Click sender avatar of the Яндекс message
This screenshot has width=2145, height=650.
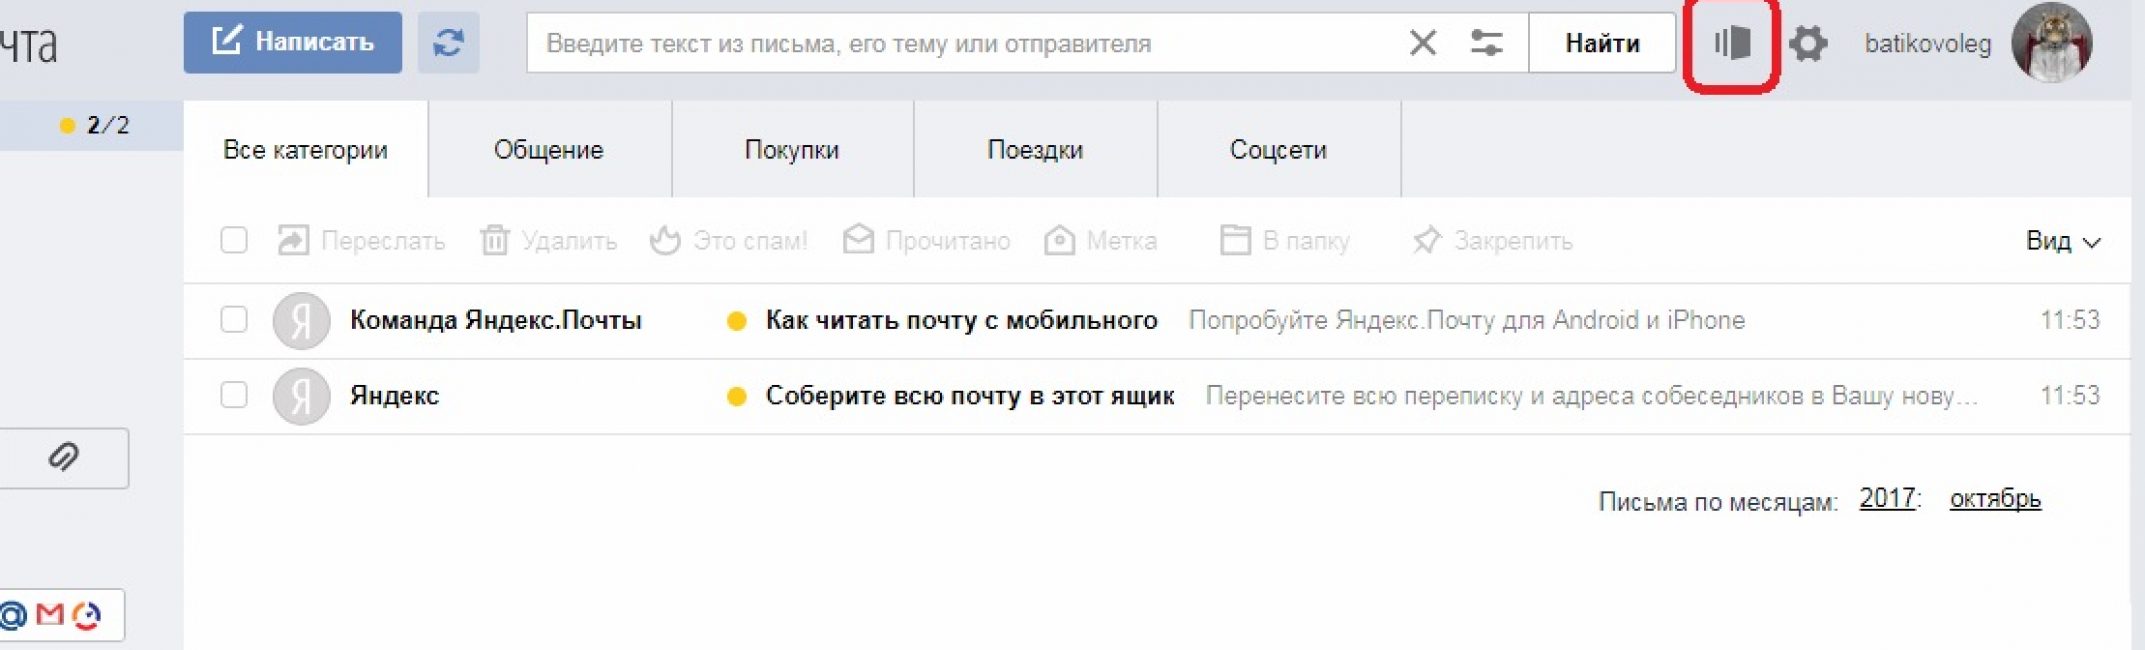pyautogui.click(x=301, y=396)
